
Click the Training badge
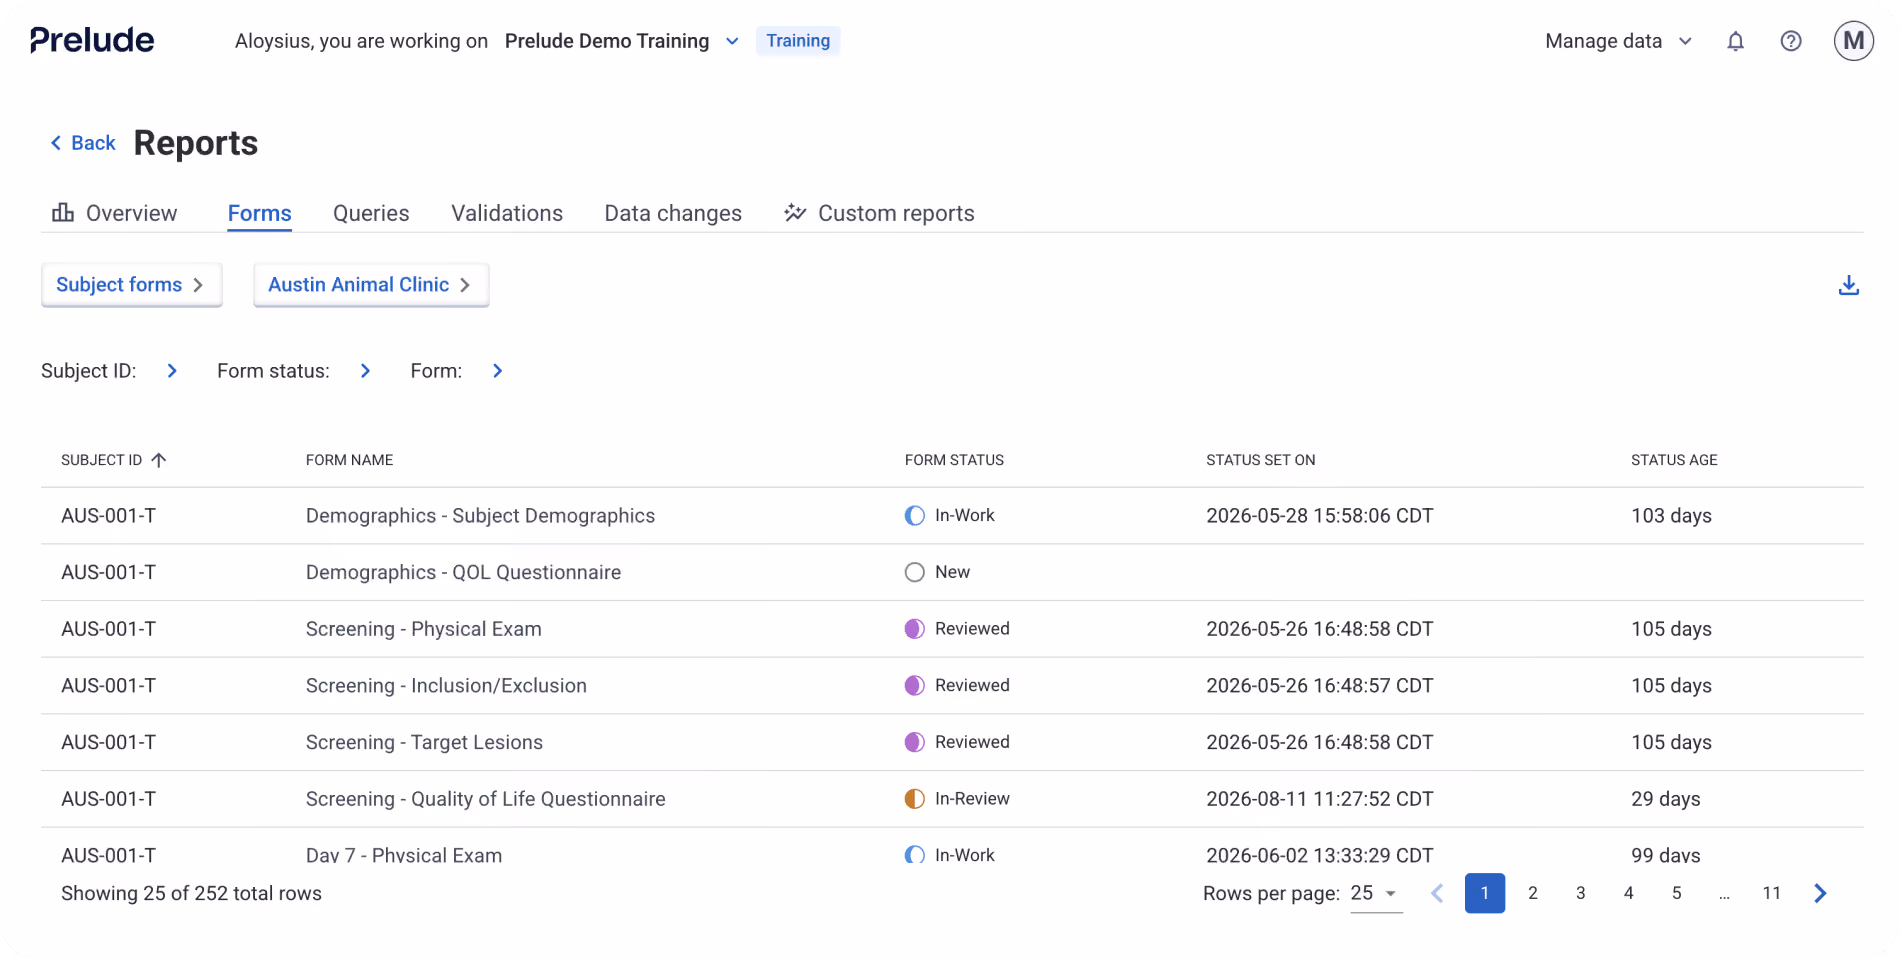point(798,41)
